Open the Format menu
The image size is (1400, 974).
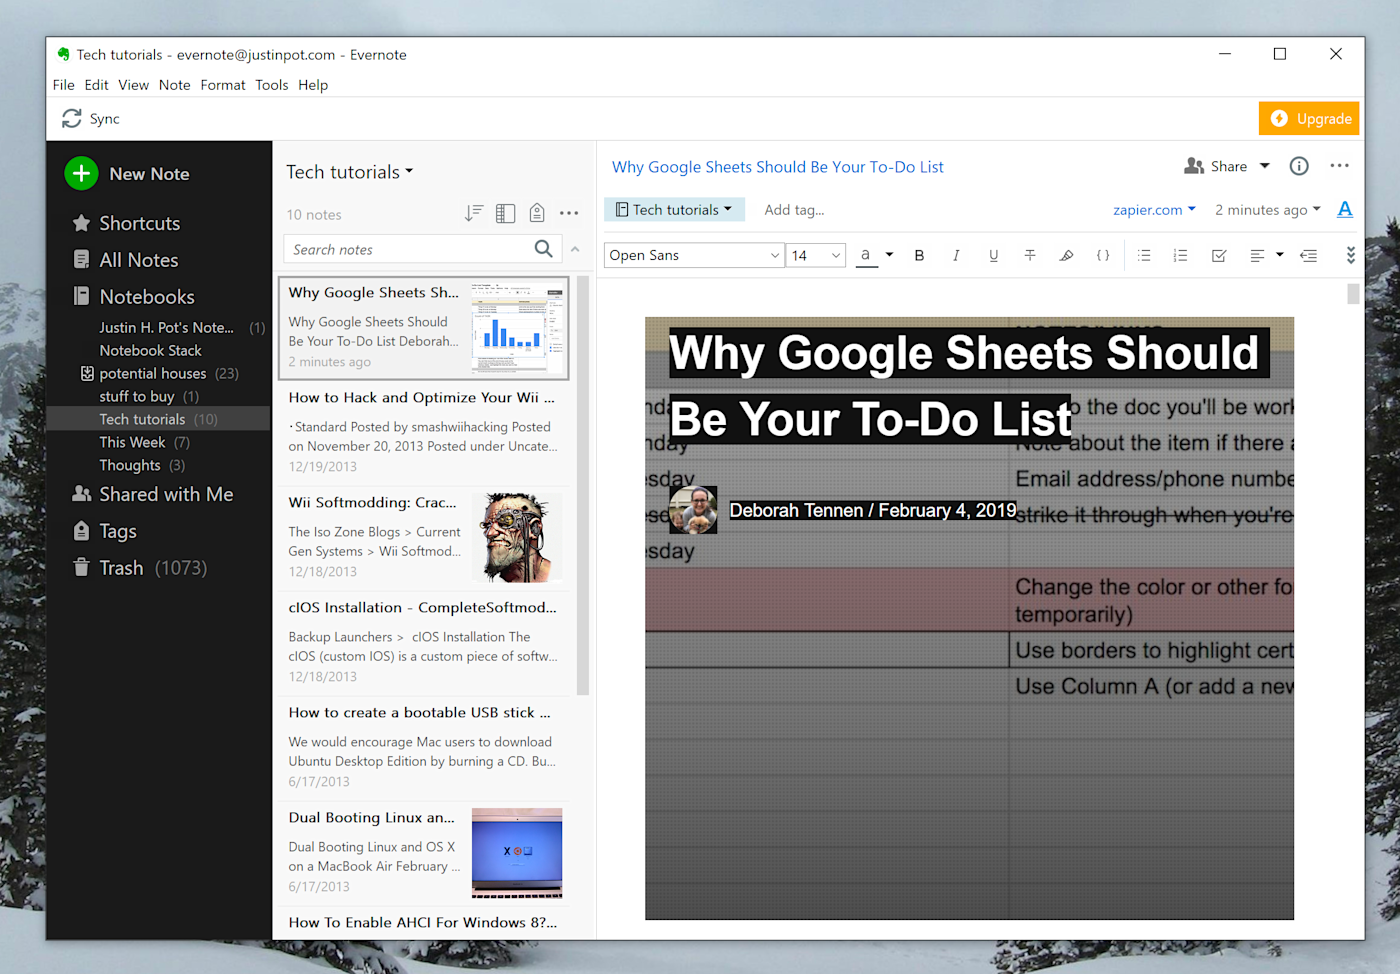tap(222, 85)
